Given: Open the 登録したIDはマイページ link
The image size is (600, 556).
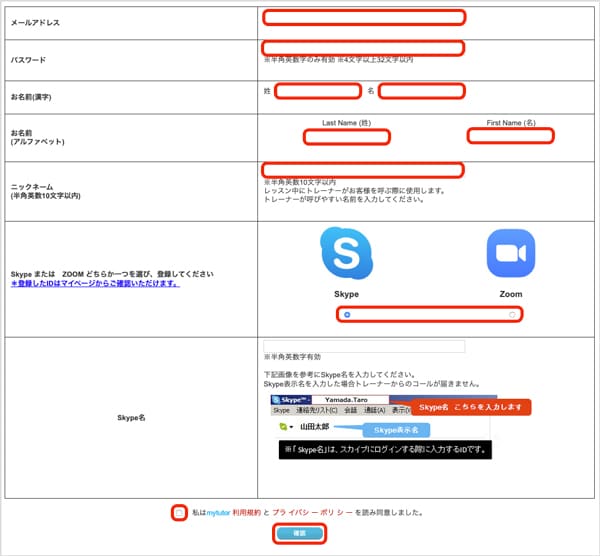Looking at the screenshot, I should coord(95,283).
